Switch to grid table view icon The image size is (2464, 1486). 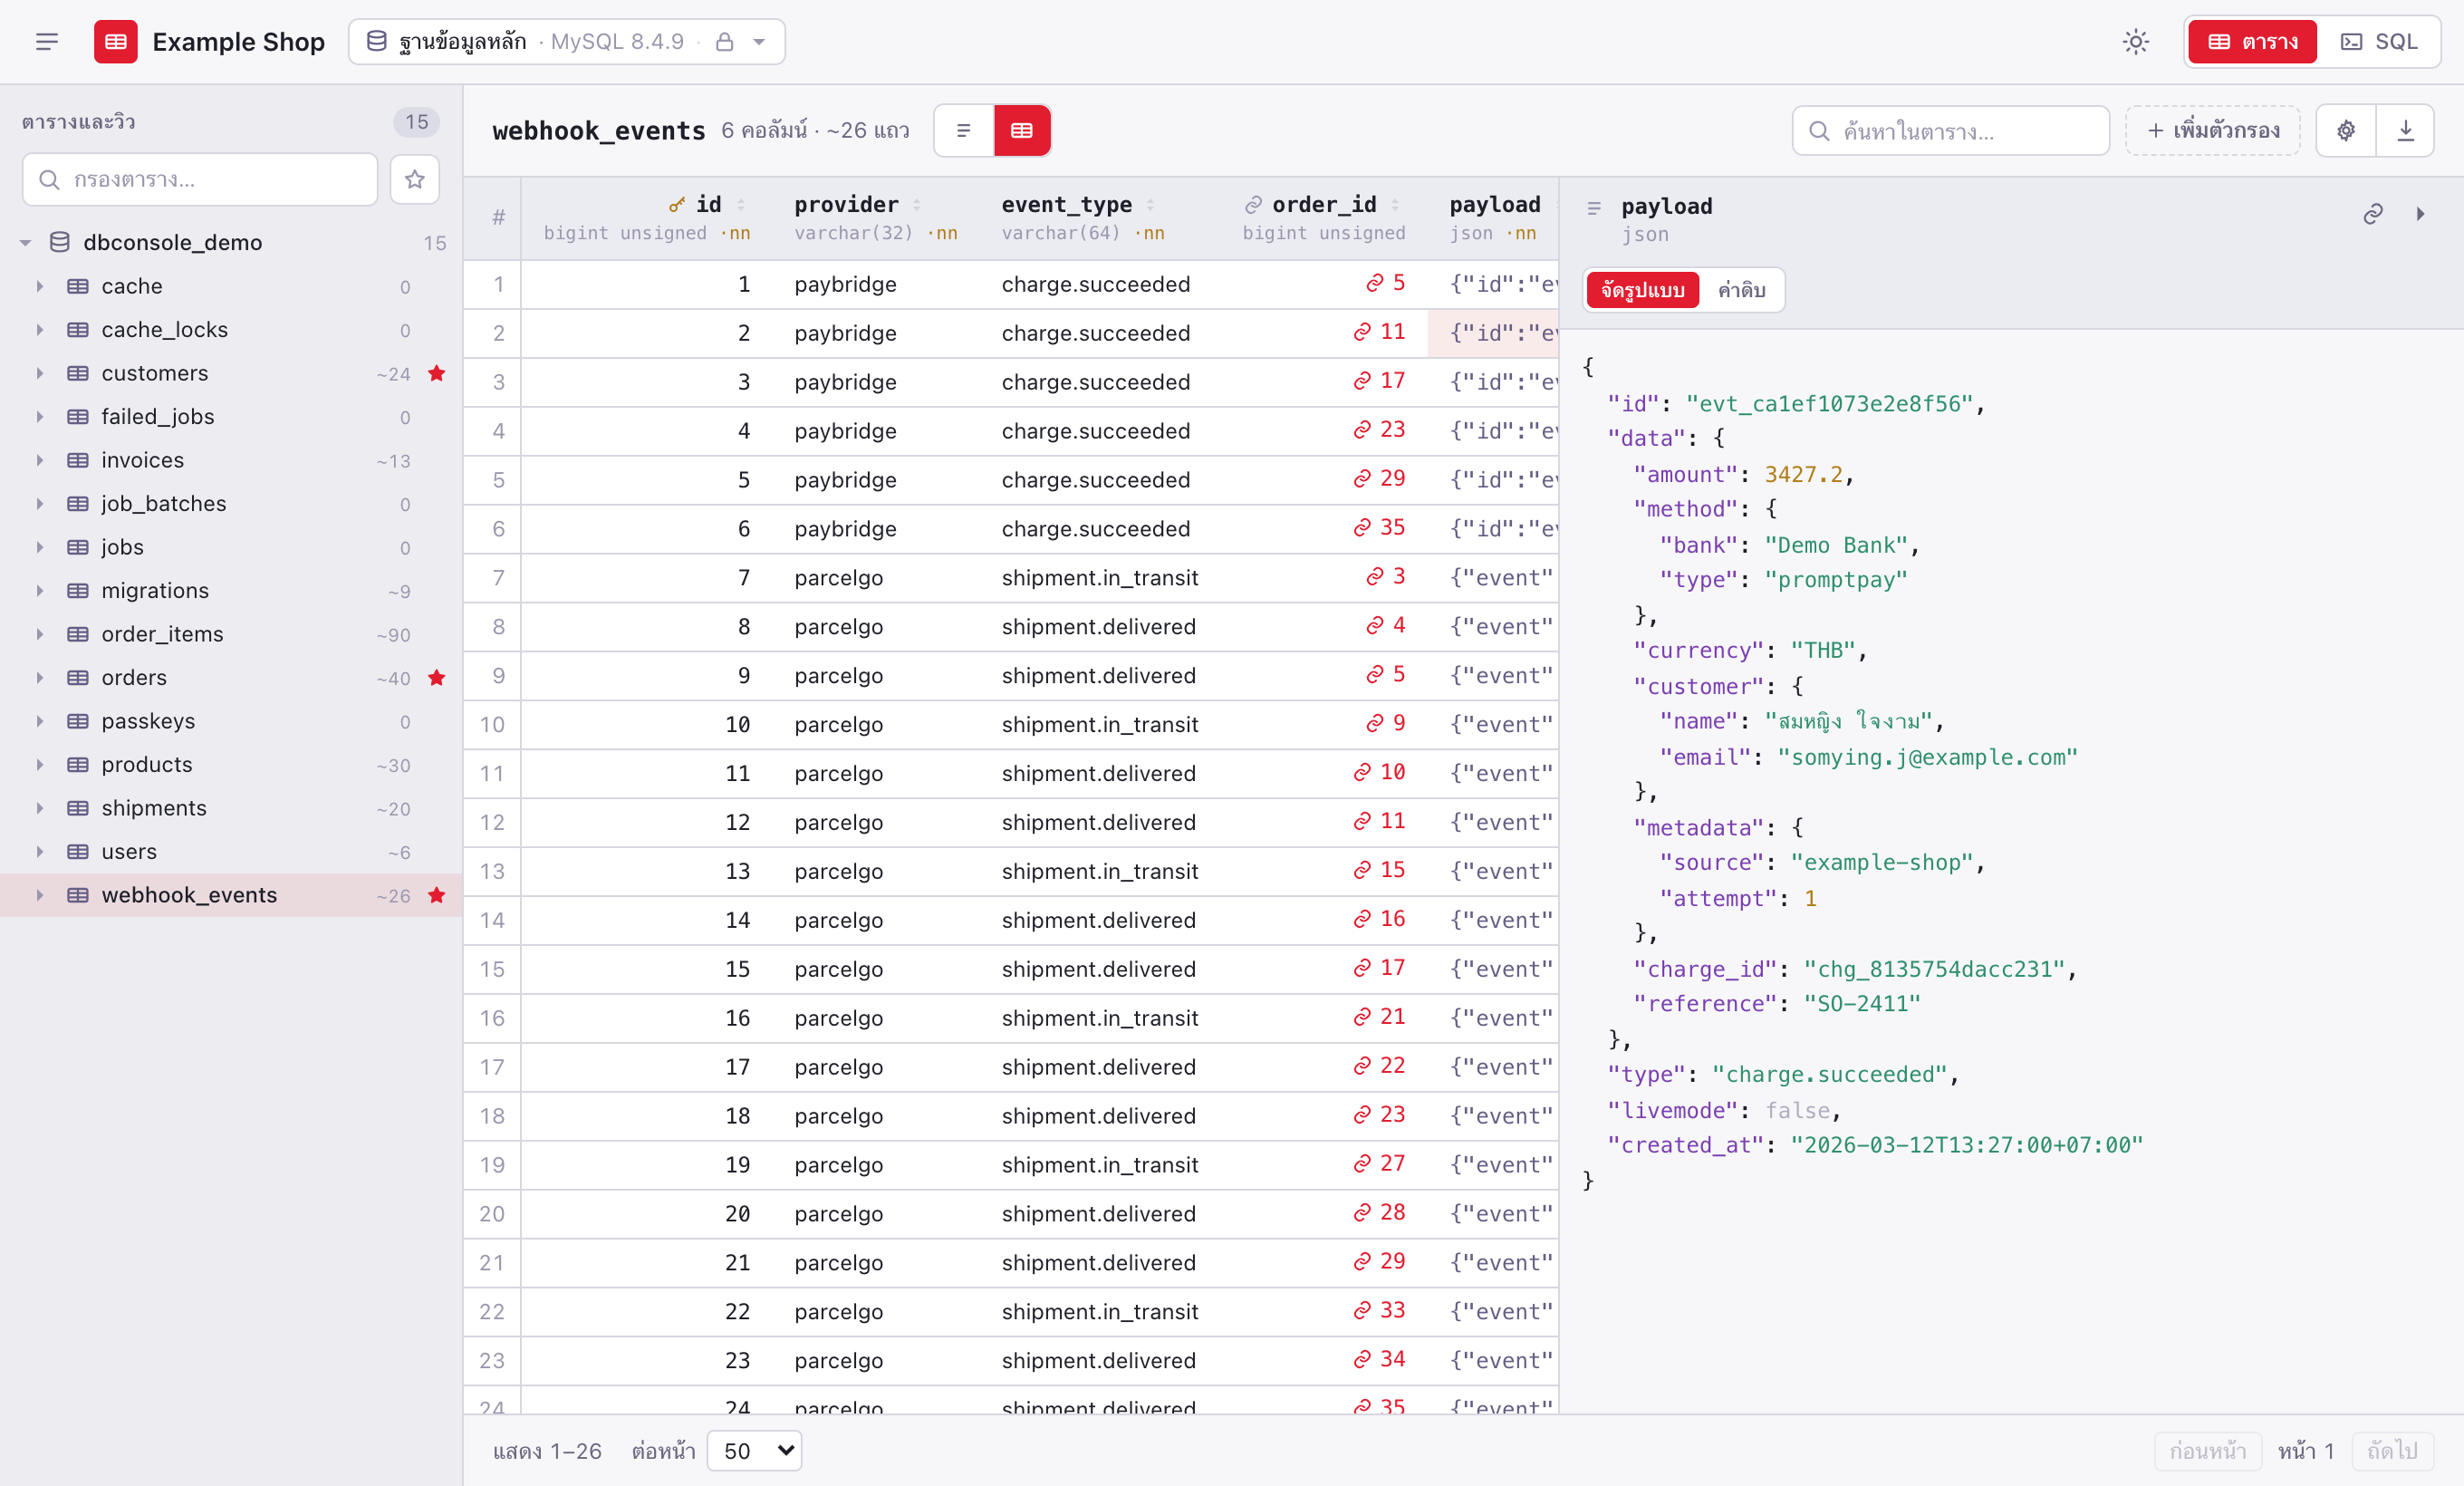(x=1021, y=130)
